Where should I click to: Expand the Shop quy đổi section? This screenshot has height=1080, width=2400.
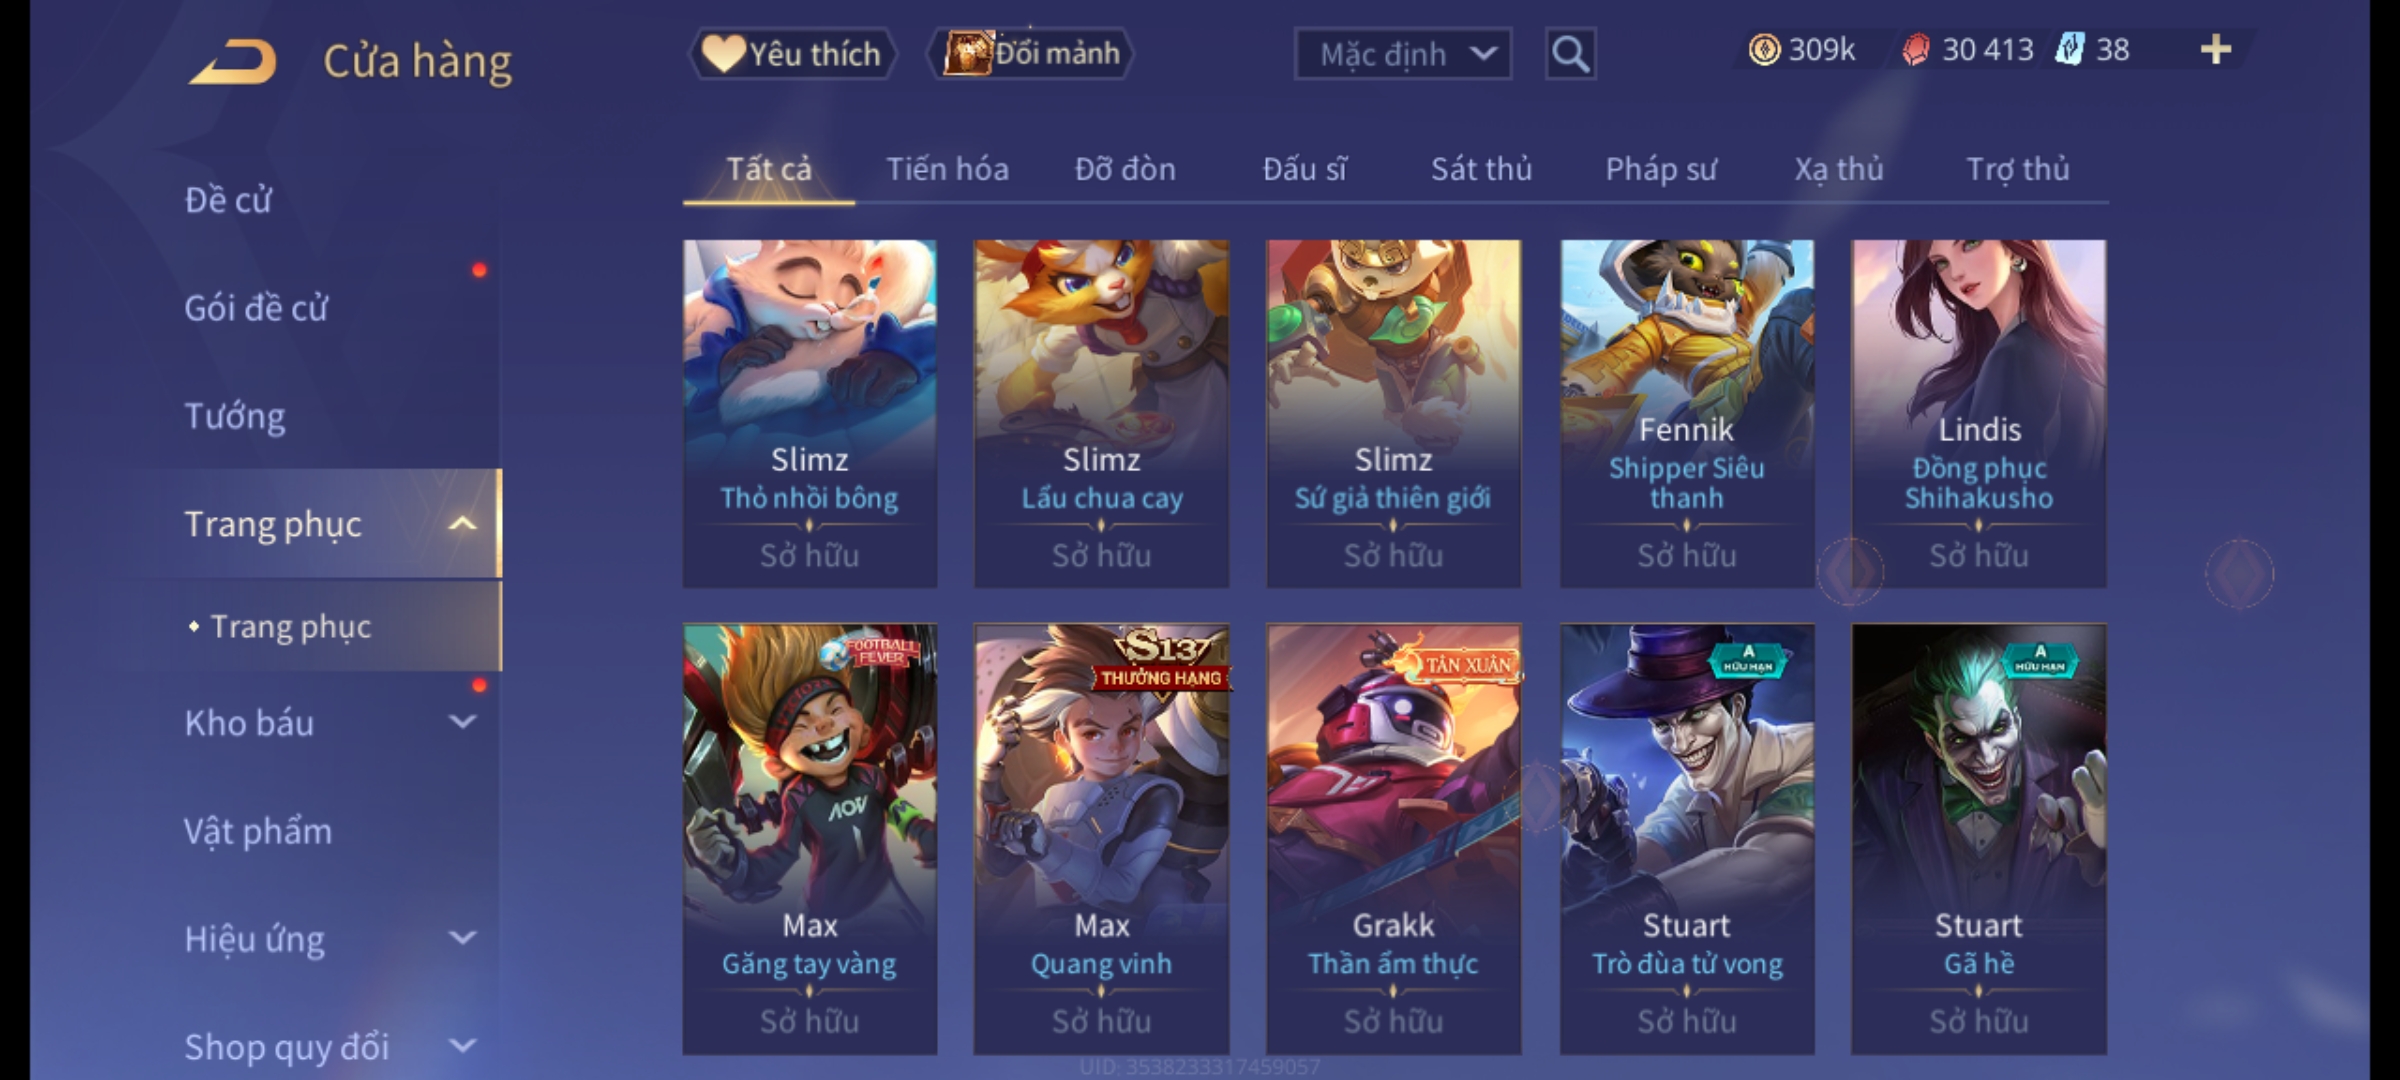pos(462,1046)
